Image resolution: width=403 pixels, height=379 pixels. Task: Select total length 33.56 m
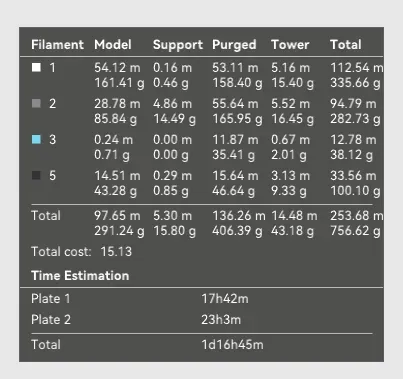[x=353, y=176]
